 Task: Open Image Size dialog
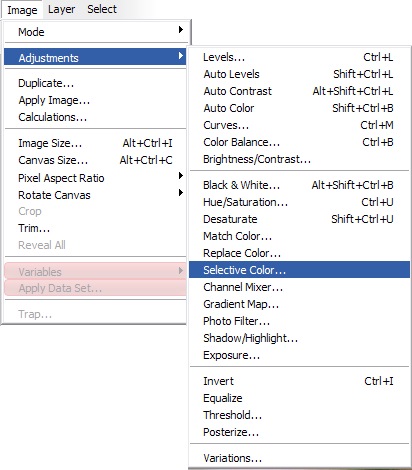pyautogui.click(x=95, y=143)
